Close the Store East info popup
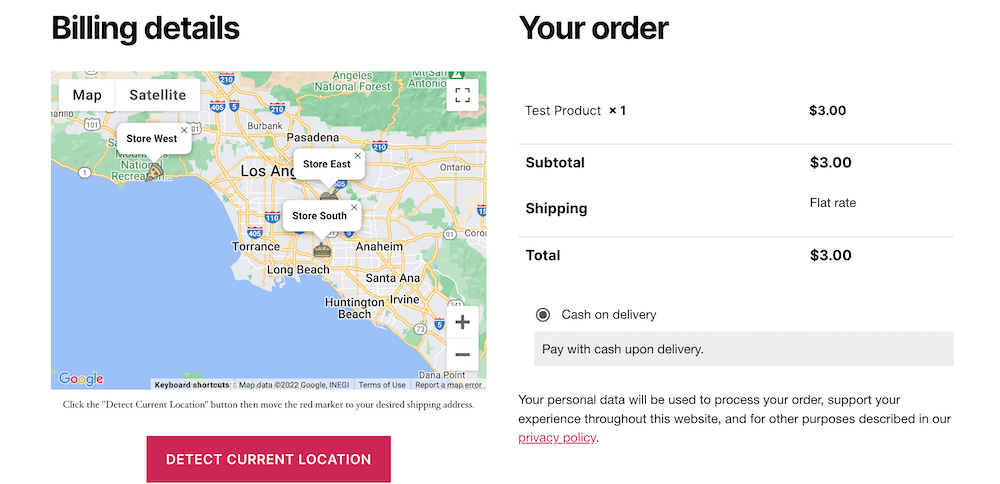1000x484 pixels. 357,156
